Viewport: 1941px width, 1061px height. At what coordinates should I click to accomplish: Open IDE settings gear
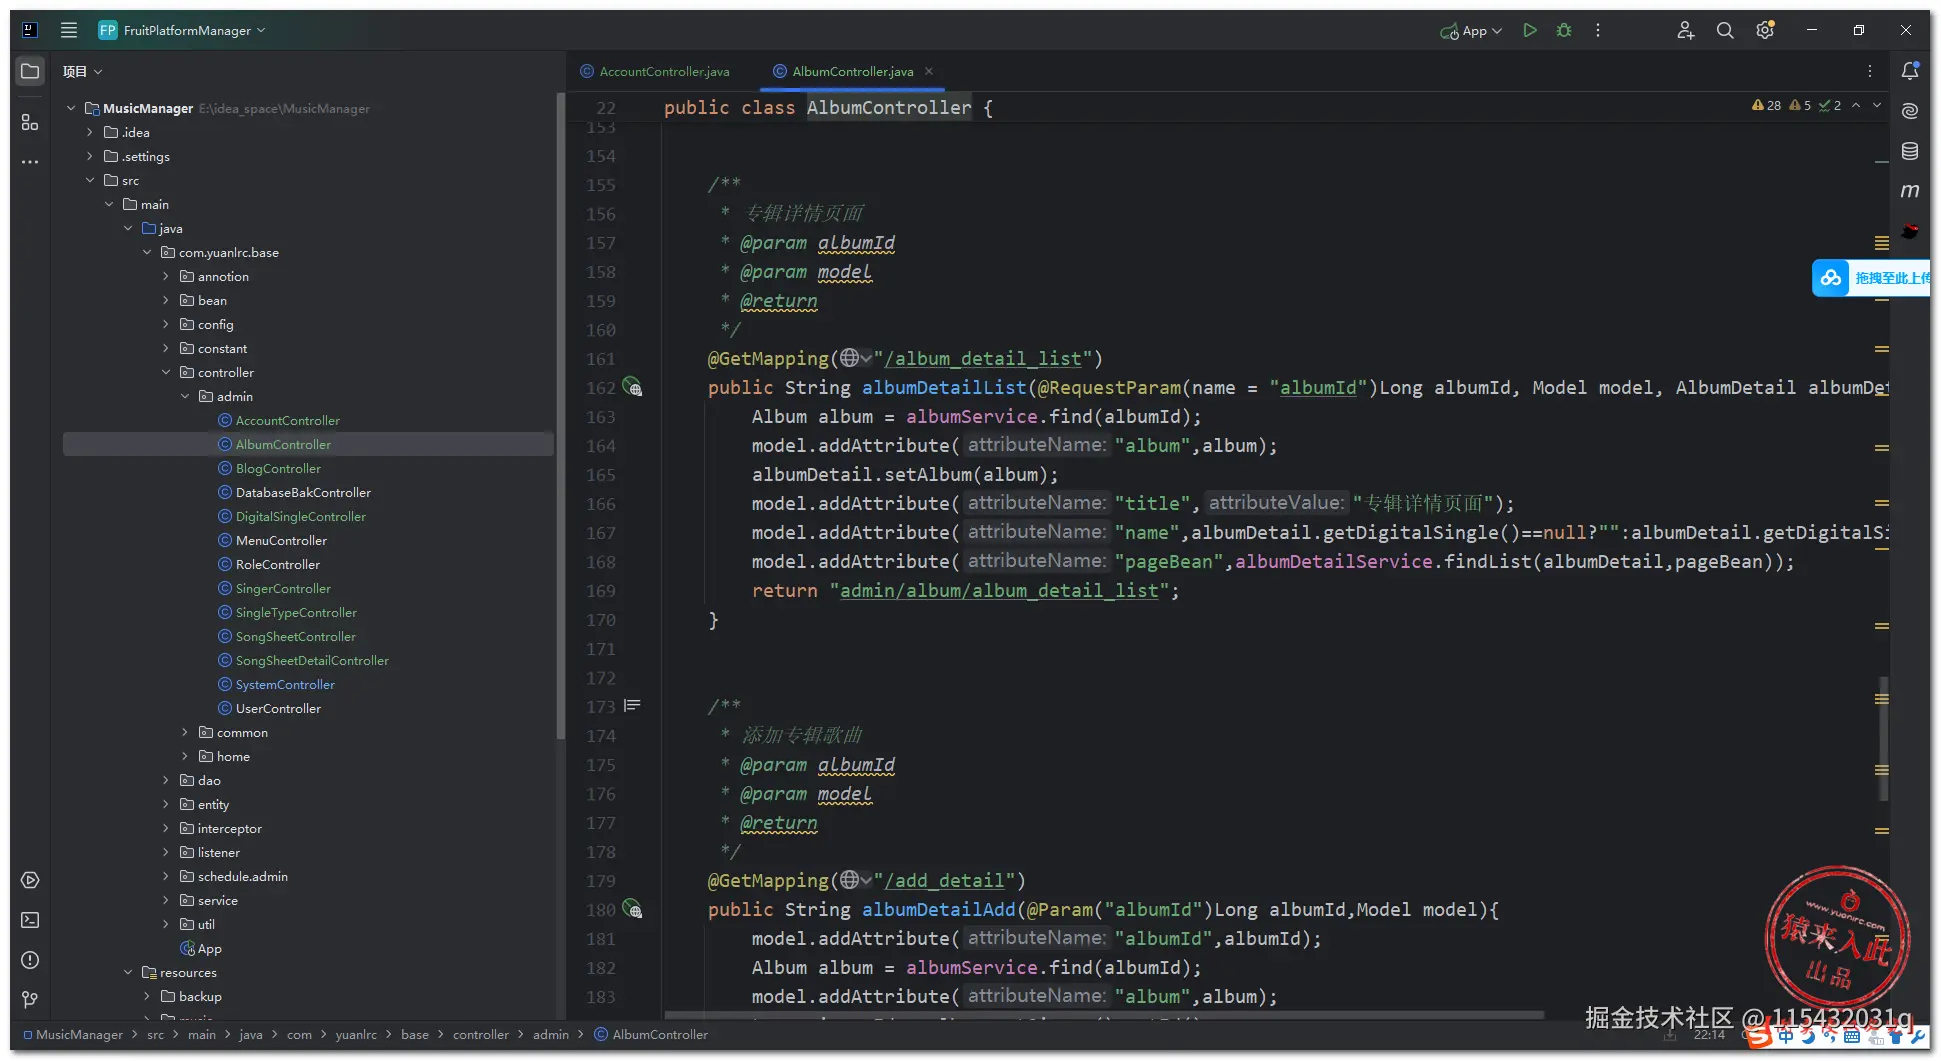[x=1765, y=30]
